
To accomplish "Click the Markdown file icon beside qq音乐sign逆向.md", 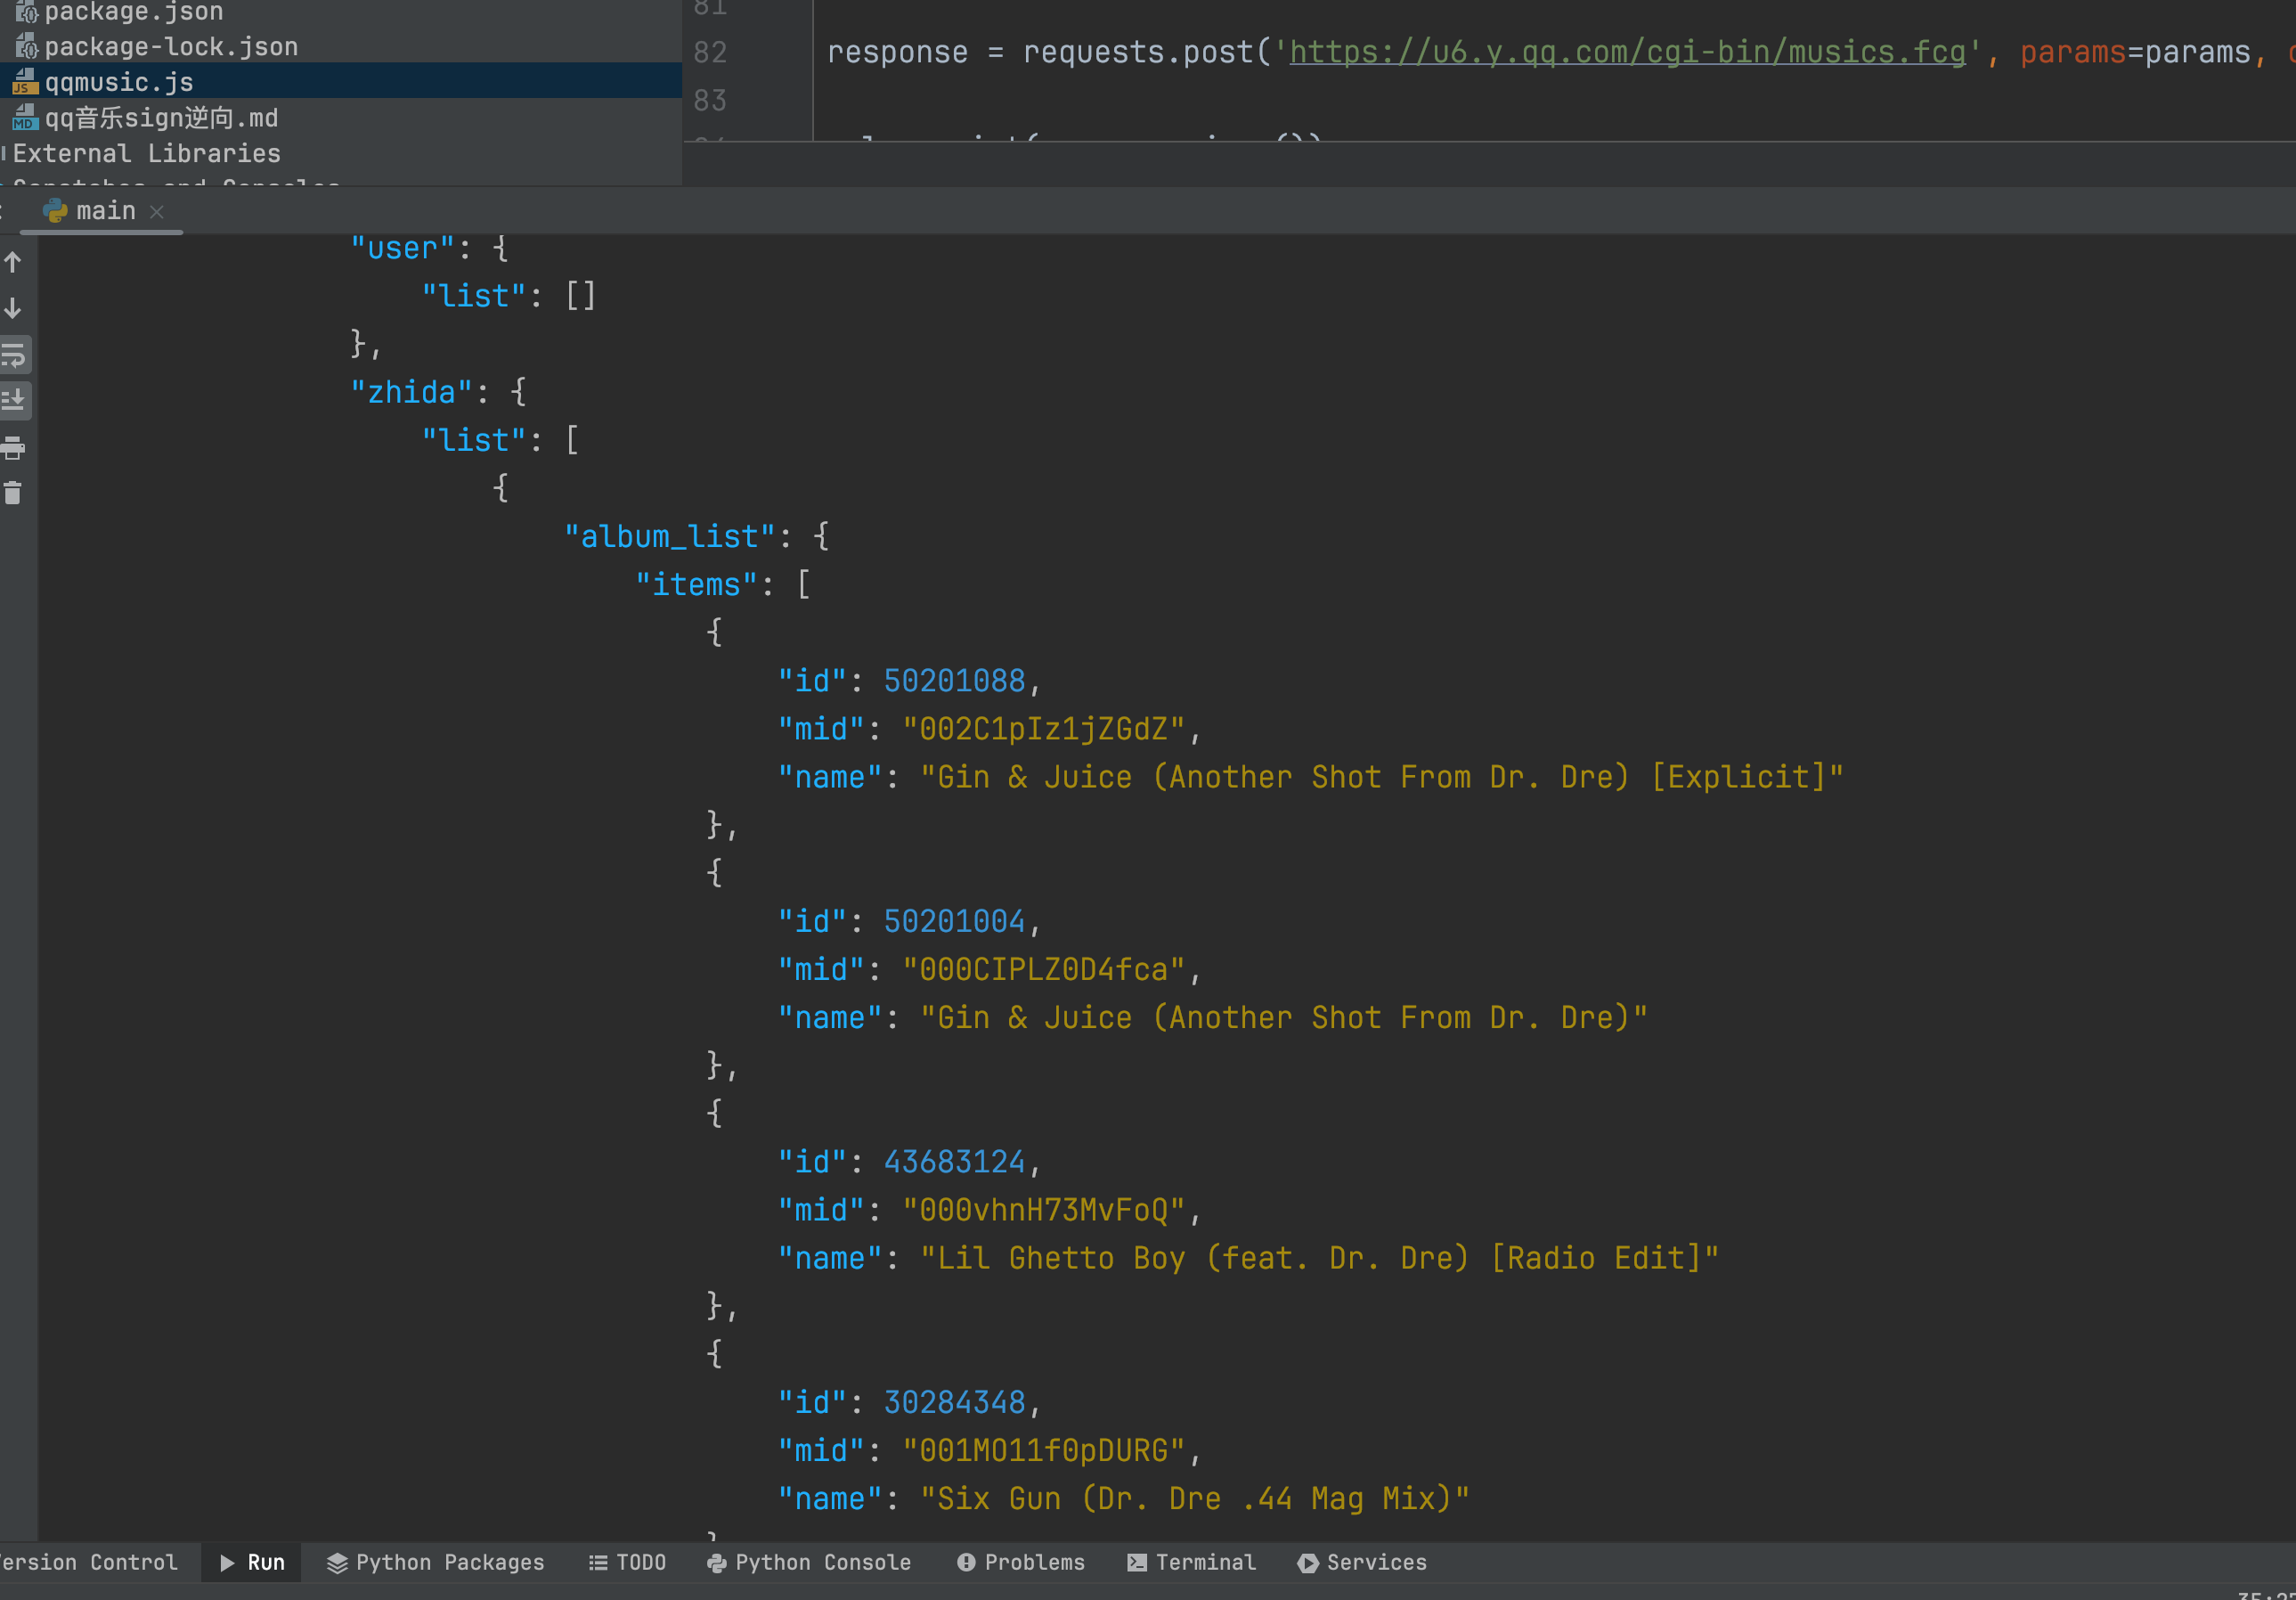I will coord(25,117).
